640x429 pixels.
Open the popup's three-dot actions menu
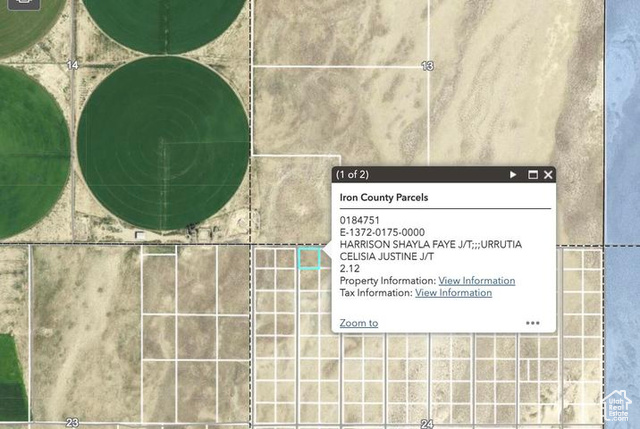pyautogui.click(x=533, y=323)
